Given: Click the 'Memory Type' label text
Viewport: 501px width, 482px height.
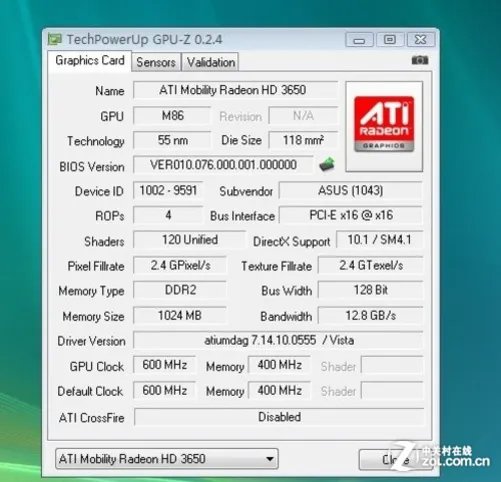Looking at the screenshot, I should [x=91, y=291].
